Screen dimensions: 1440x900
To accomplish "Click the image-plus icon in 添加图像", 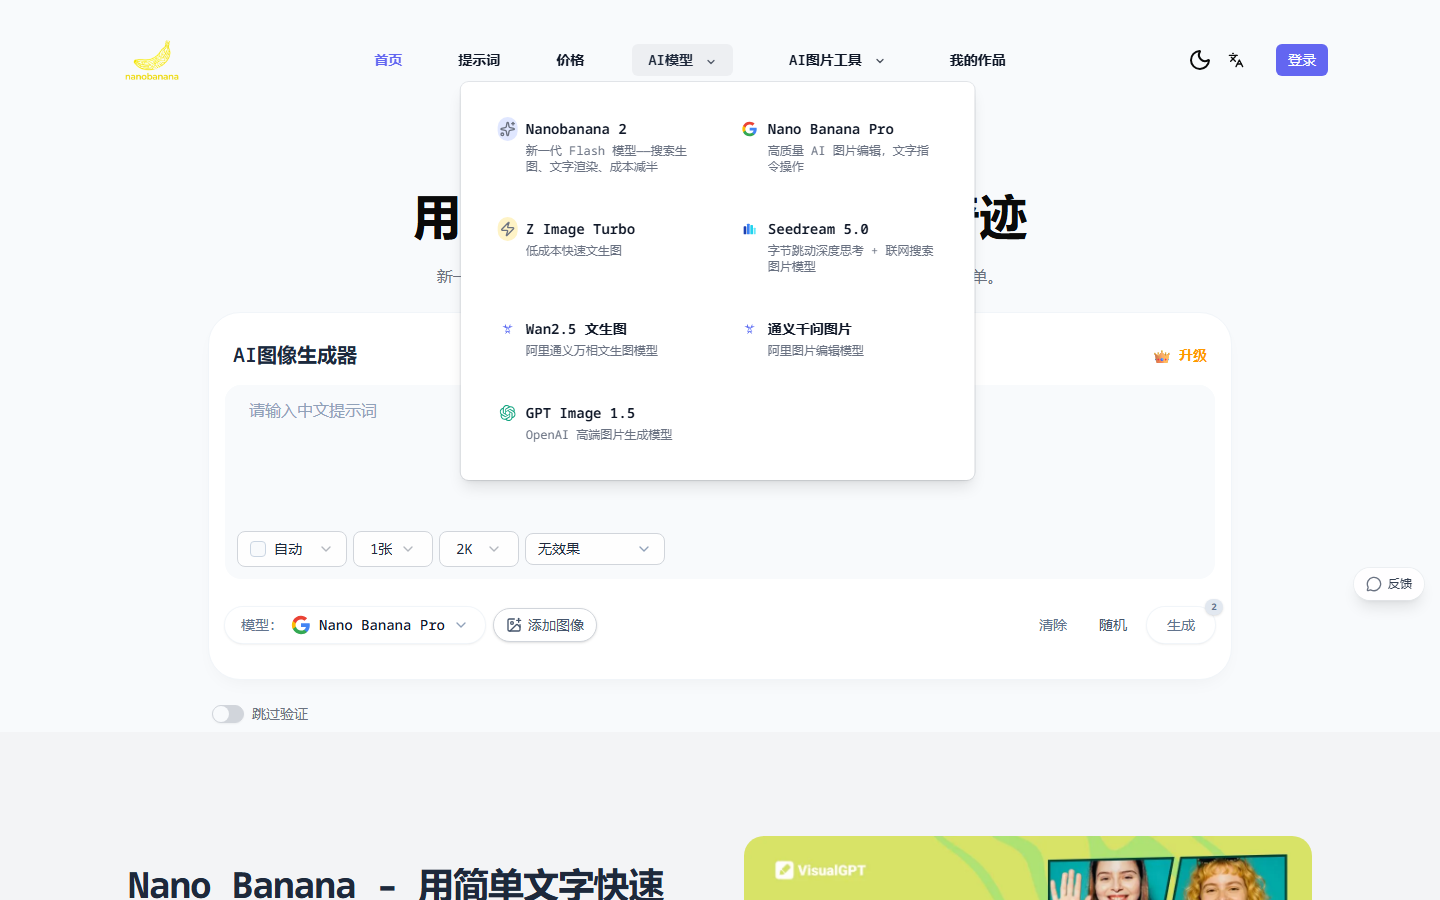I will [514, 625].
